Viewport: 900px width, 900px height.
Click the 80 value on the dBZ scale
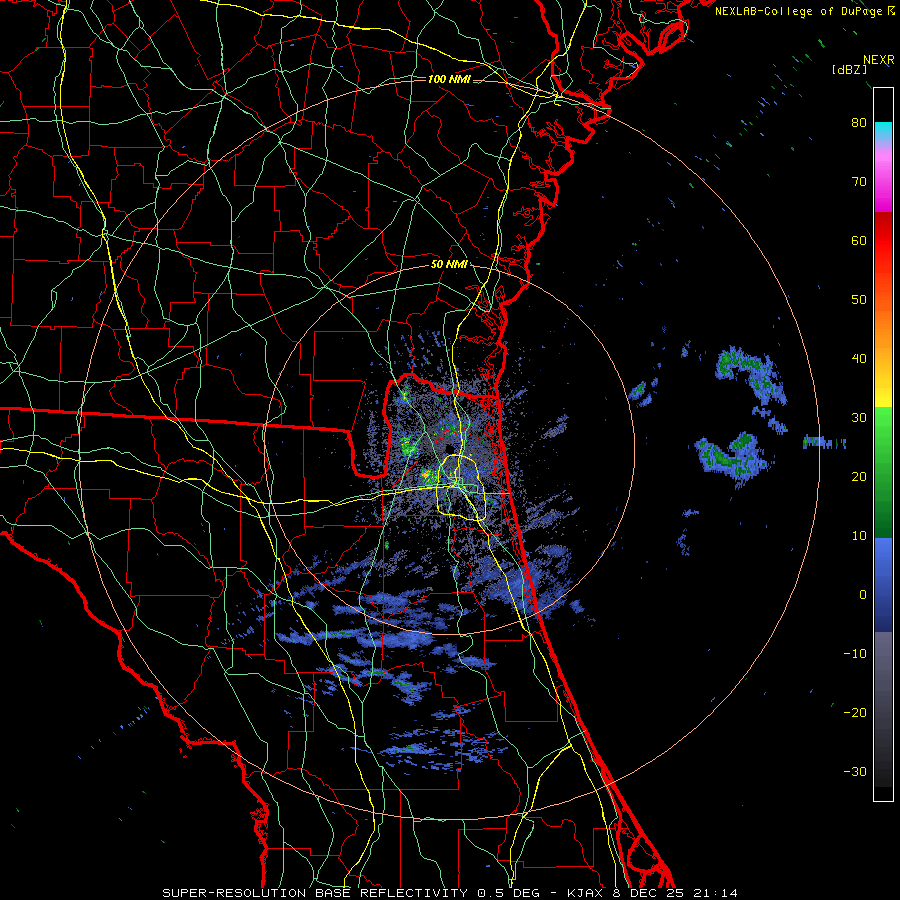click(859, 123)
